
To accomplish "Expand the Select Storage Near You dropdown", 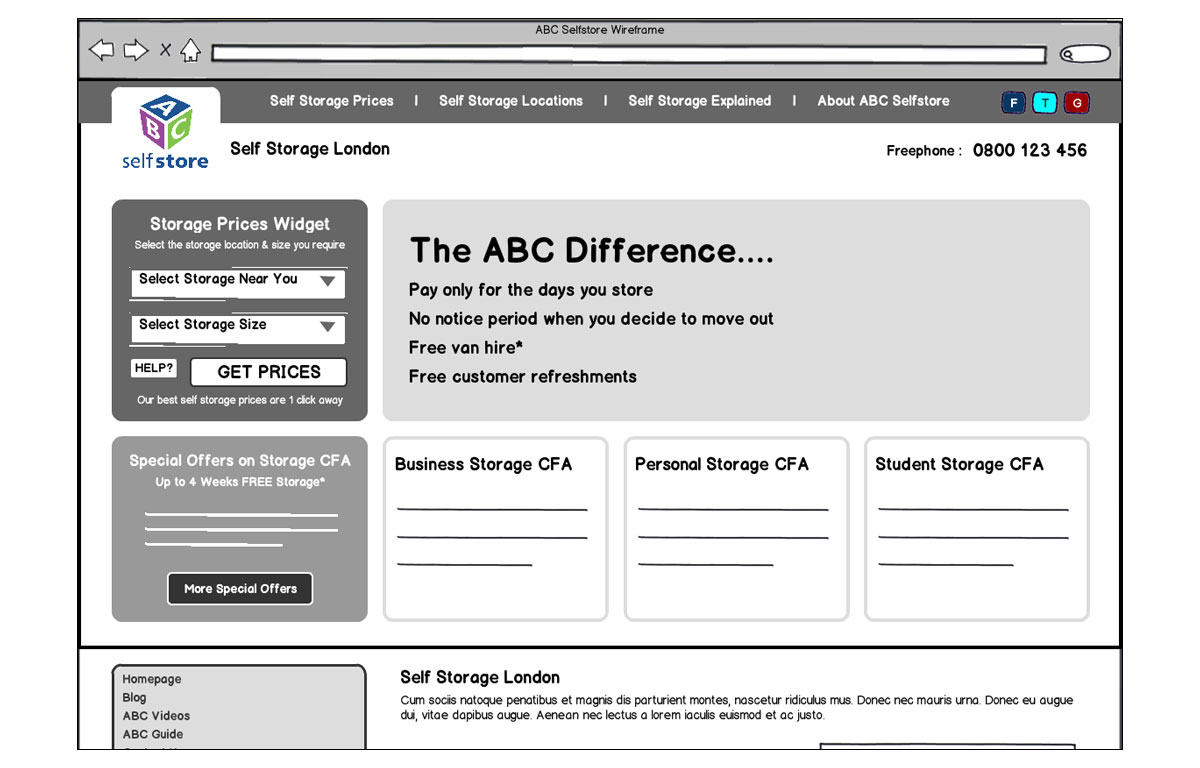I will tap(238, 281).
